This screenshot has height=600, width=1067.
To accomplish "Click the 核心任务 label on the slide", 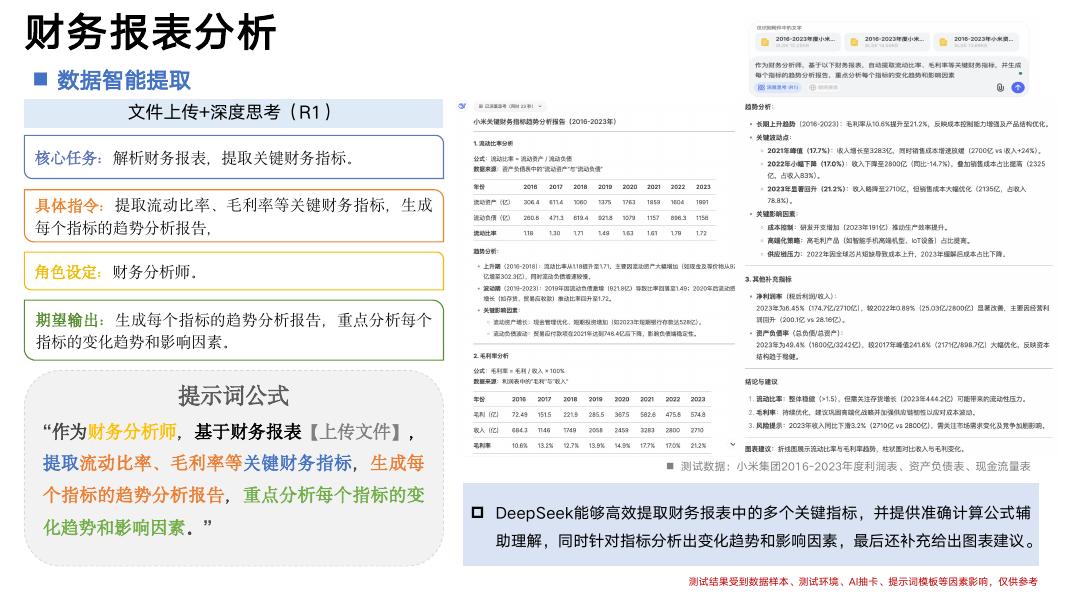I will pyautogui.click(x=68, y=158).
